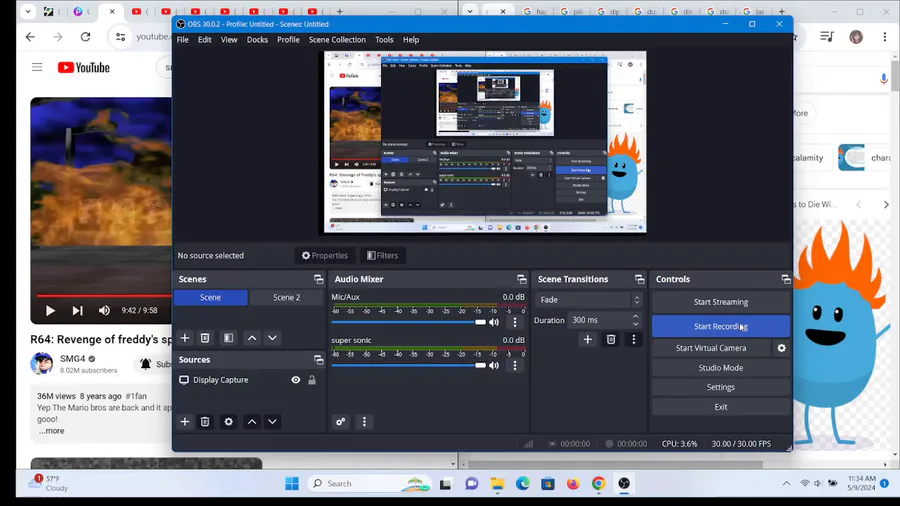
Task: Open tab list chevron in left browser
Action: click(28, 11)
